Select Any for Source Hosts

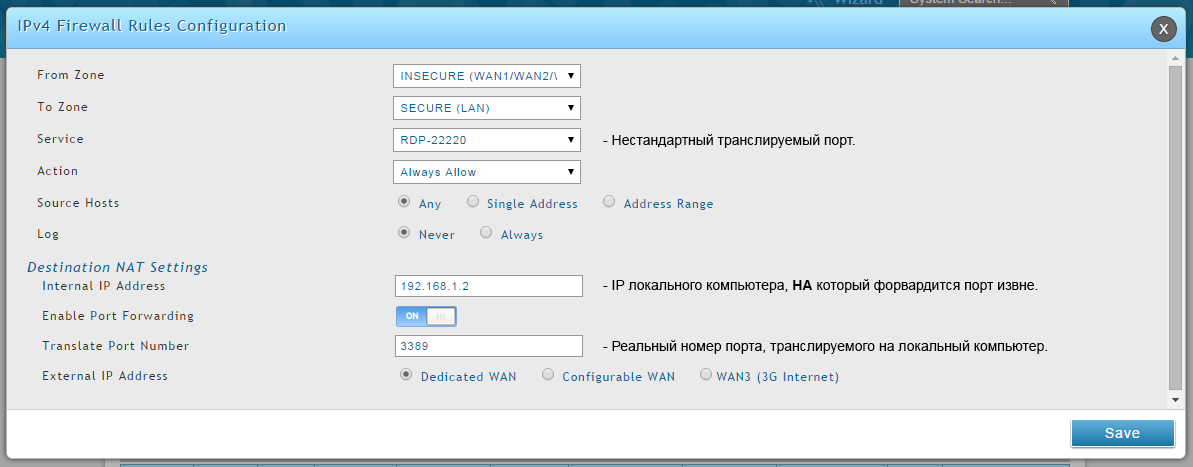(x=405, y=202)
